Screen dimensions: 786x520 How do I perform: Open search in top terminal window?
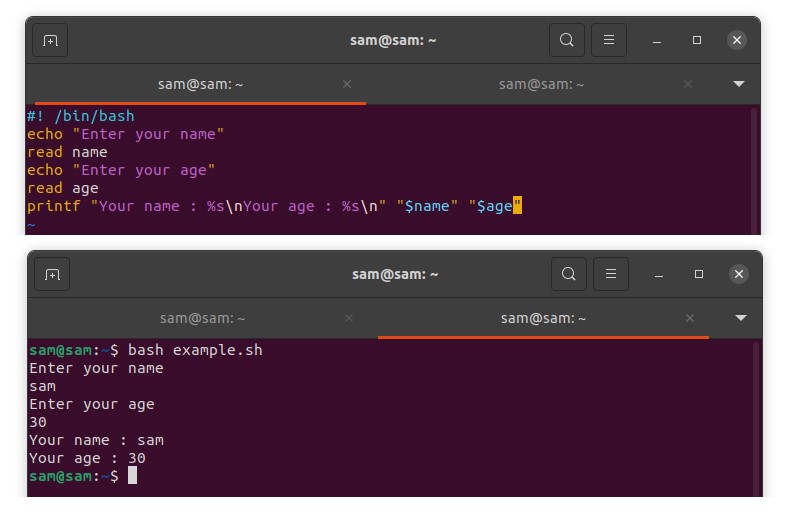point(567,41)
